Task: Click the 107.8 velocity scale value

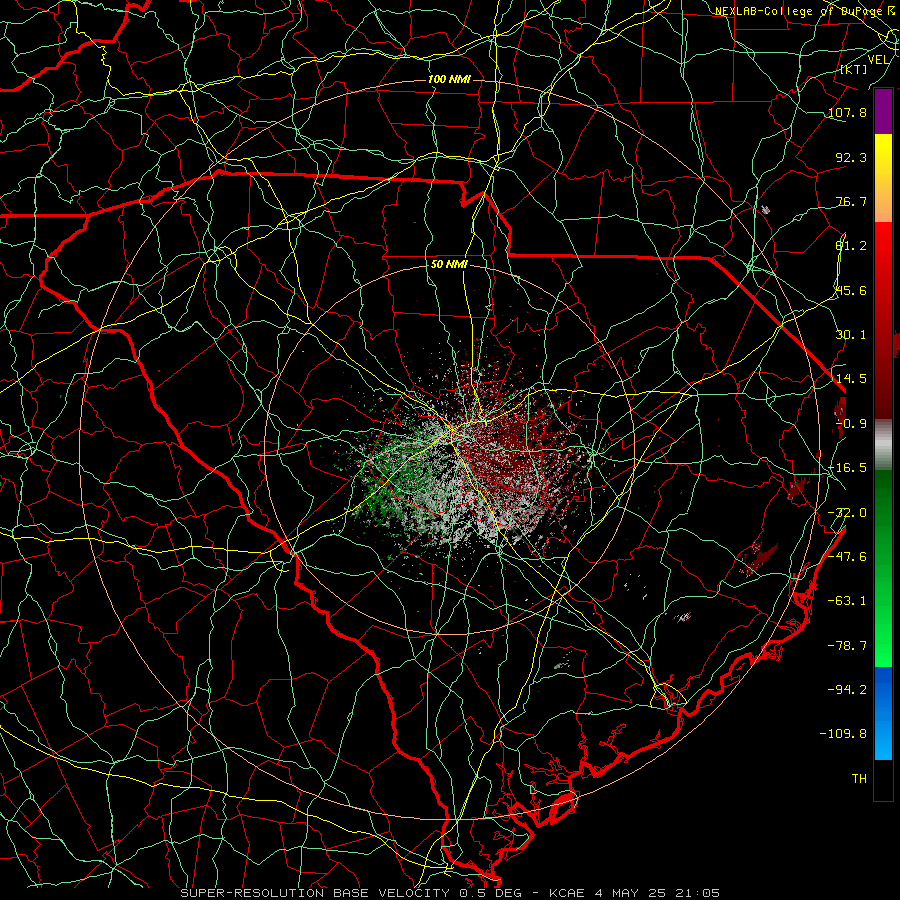Action: (x=847, y=112)
